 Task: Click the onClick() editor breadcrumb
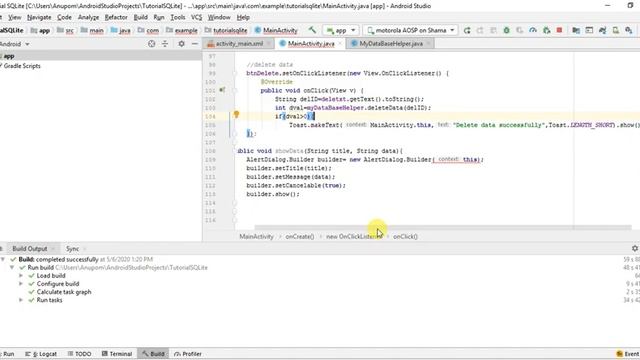[405, 236]
